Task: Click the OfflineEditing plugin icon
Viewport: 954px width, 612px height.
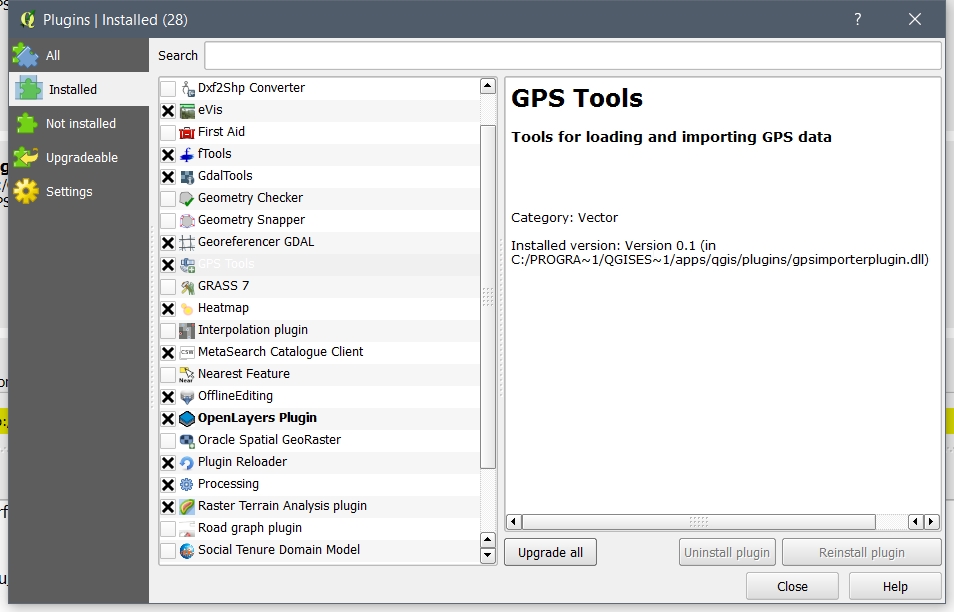Action: [x=187, y=397]
